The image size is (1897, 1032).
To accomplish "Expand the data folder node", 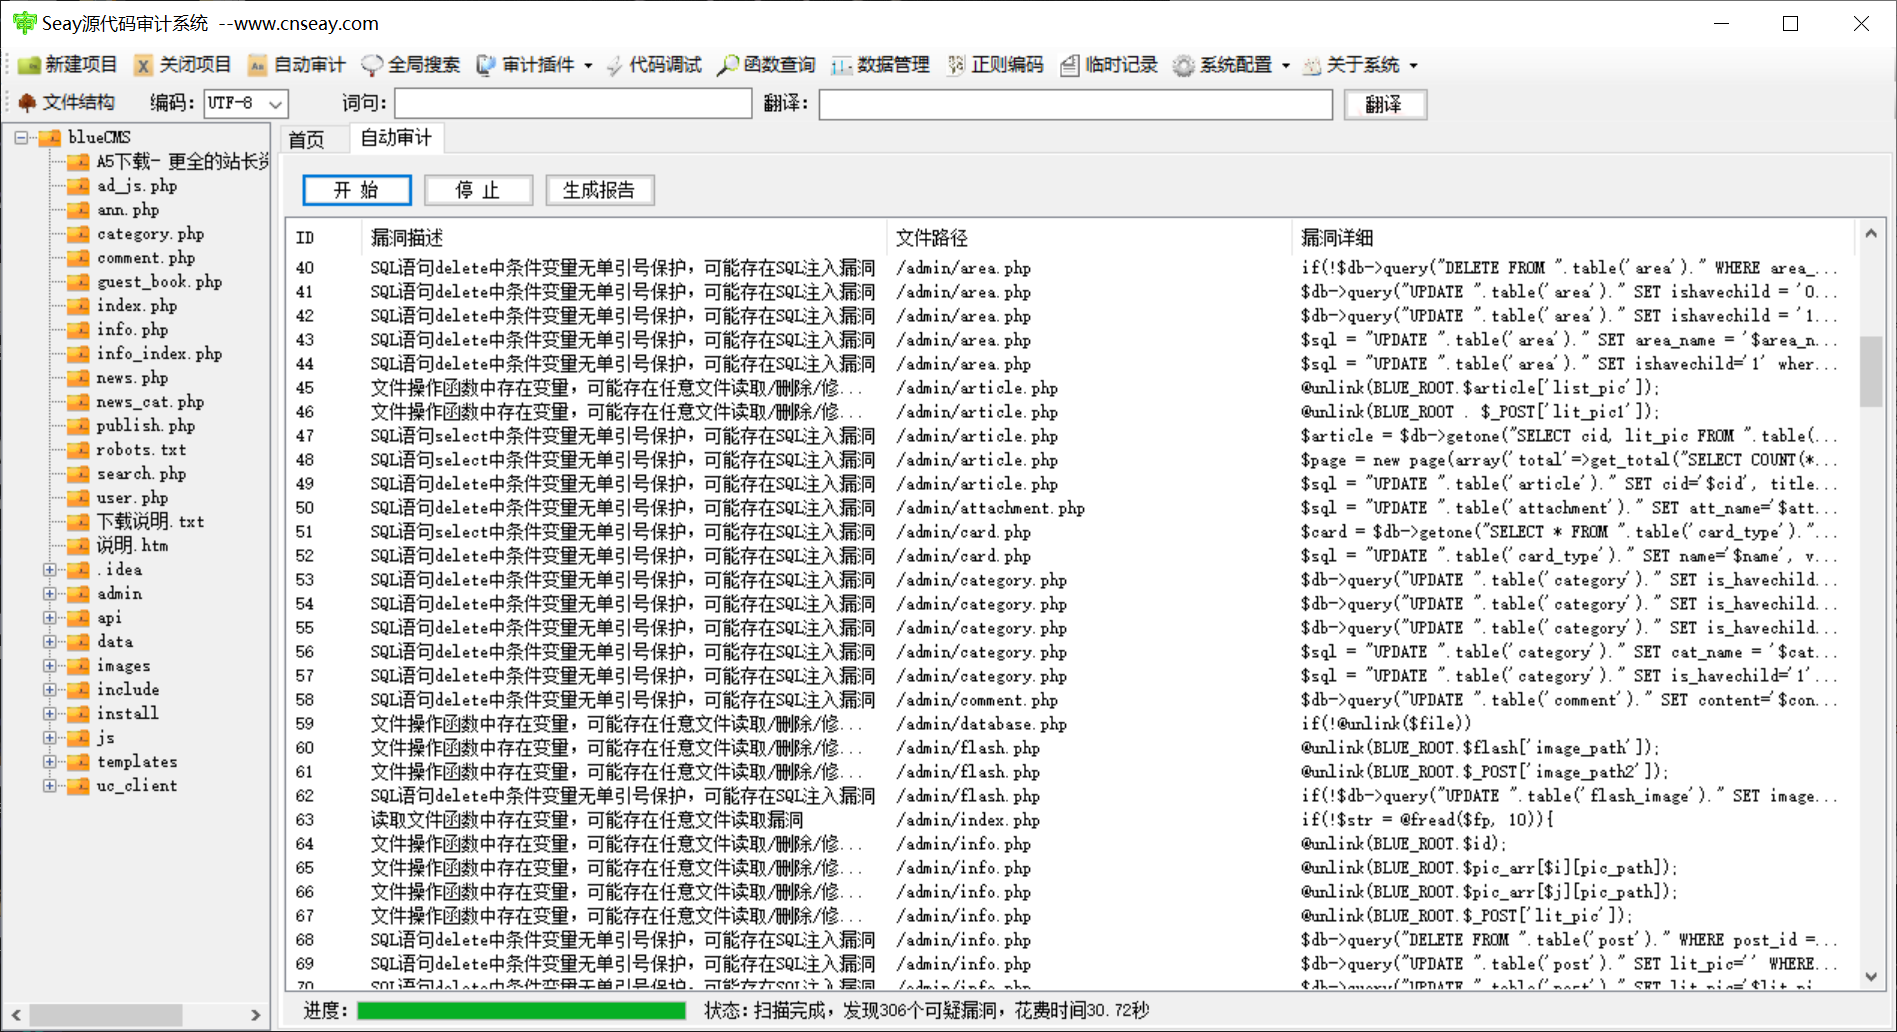I will click(49, 642).
